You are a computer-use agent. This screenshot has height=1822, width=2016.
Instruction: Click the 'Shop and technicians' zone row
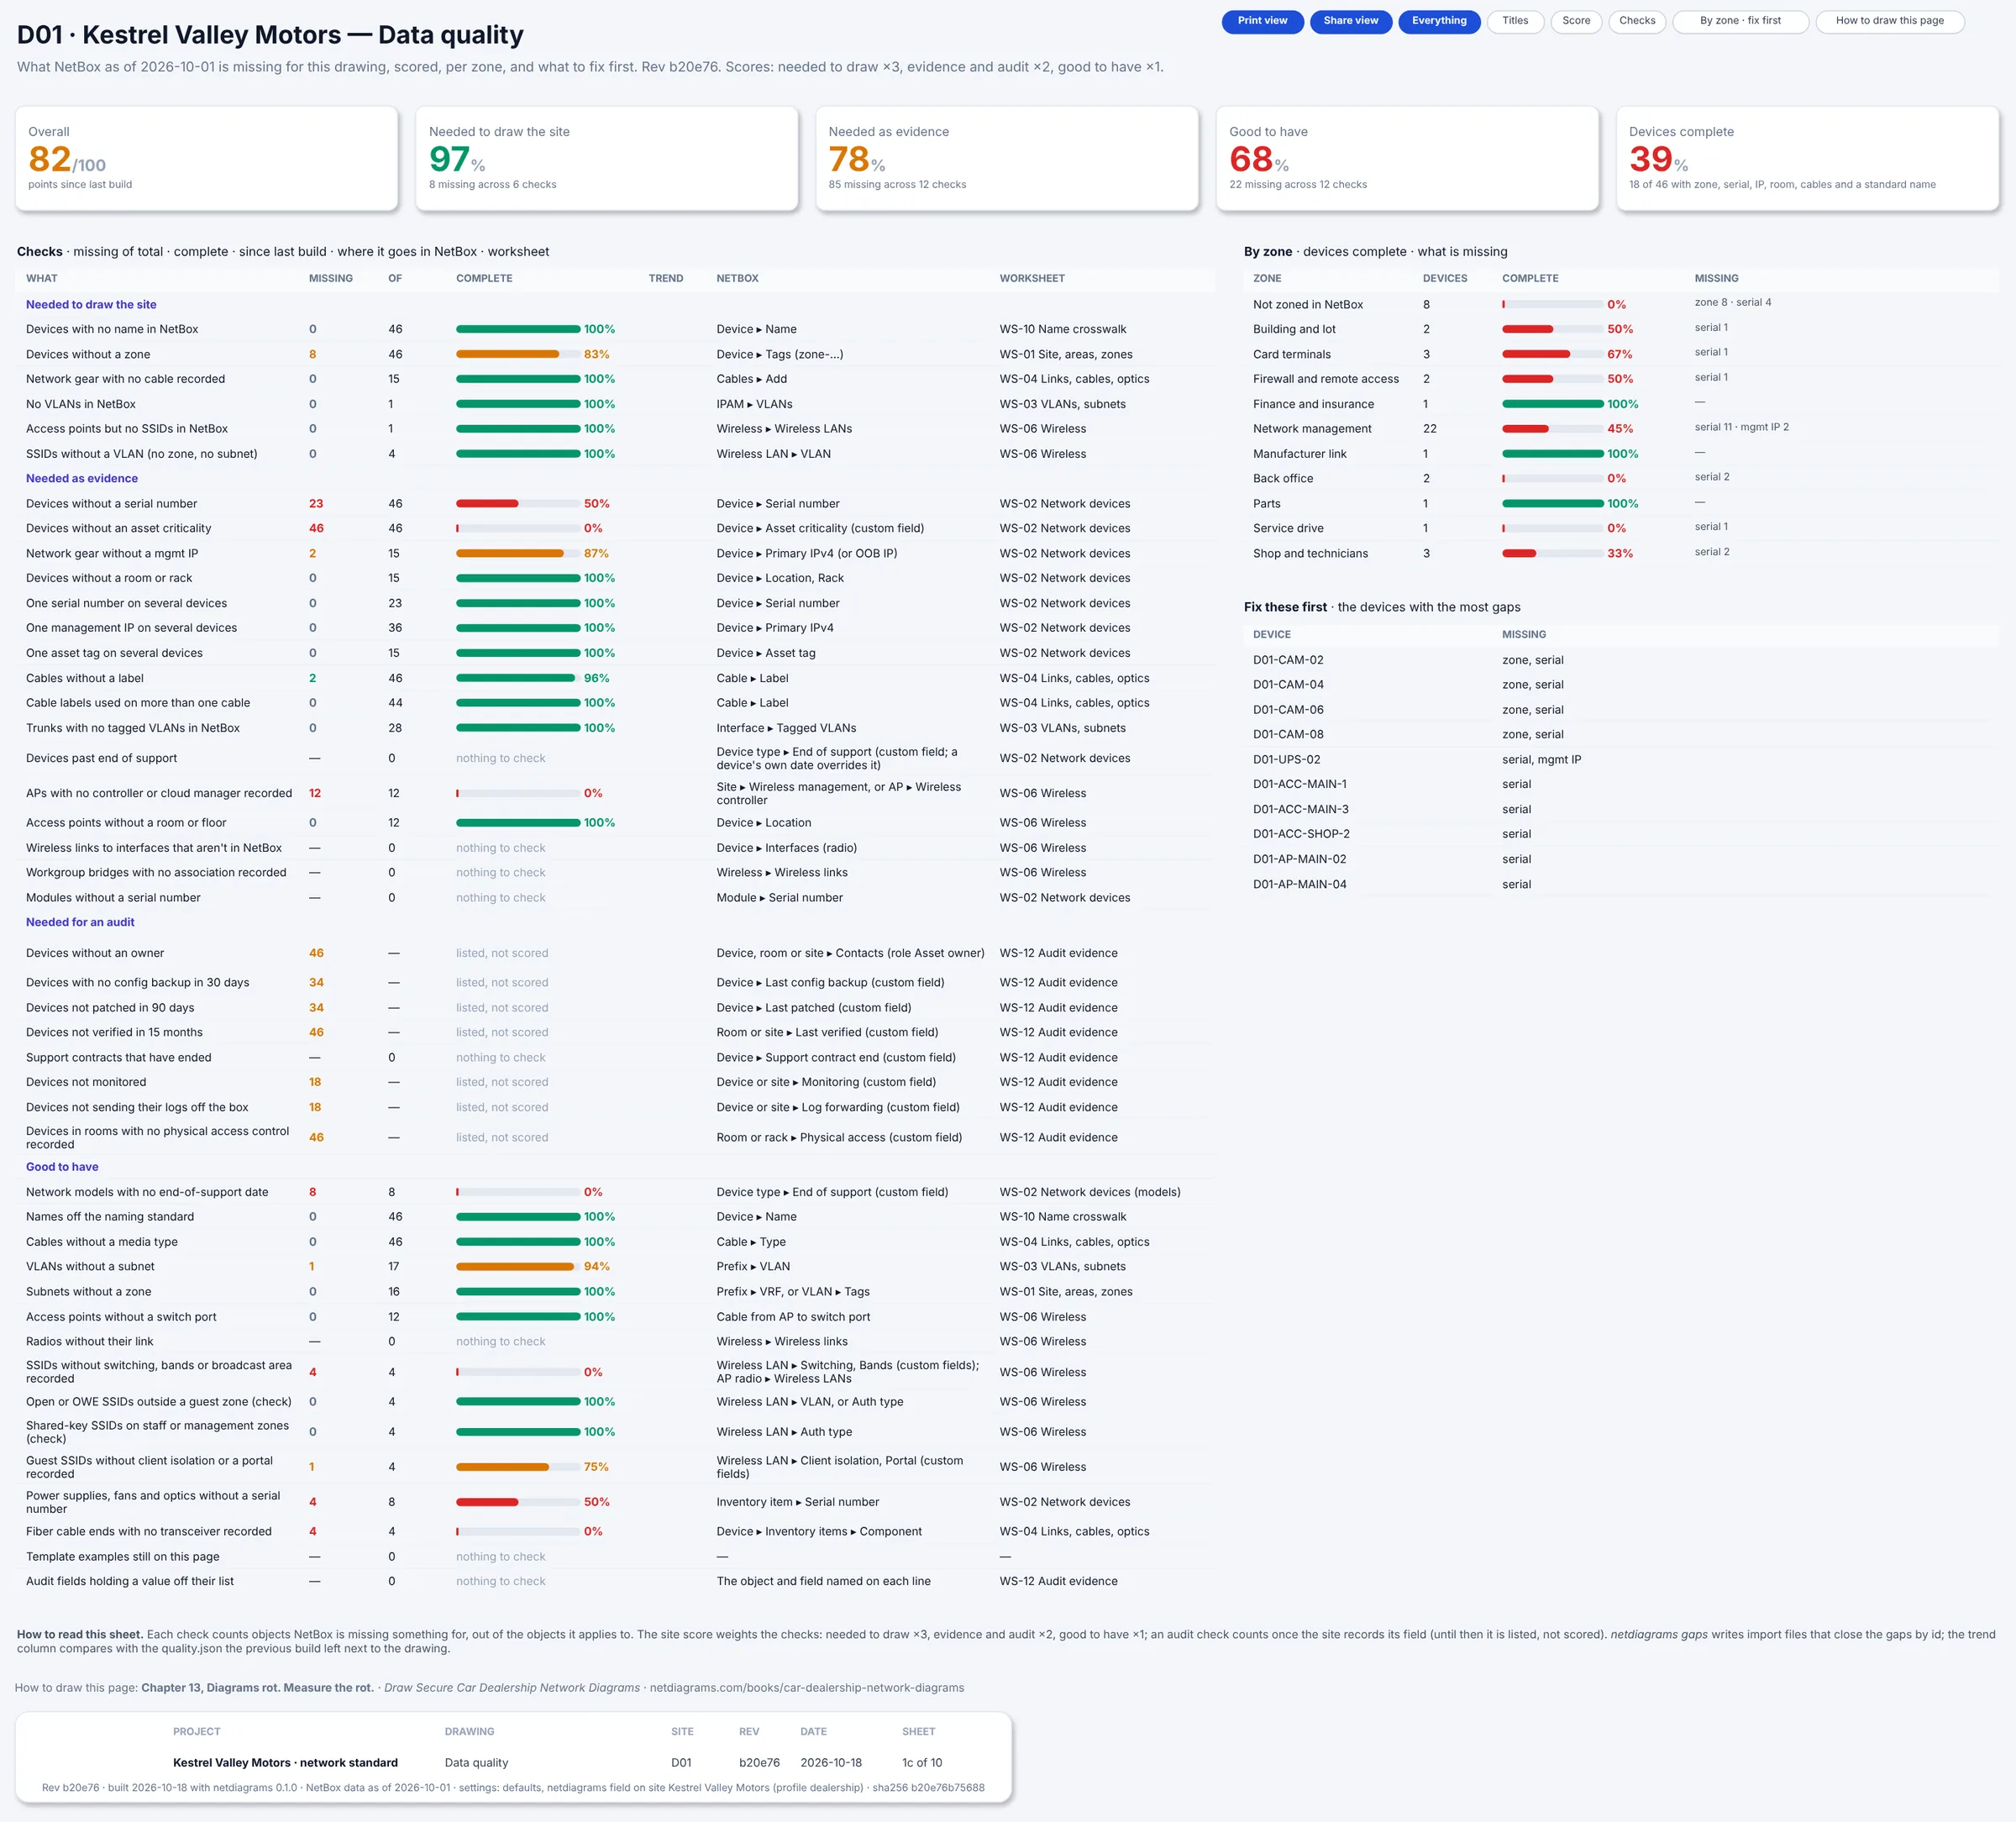[x=1621, y=554]
